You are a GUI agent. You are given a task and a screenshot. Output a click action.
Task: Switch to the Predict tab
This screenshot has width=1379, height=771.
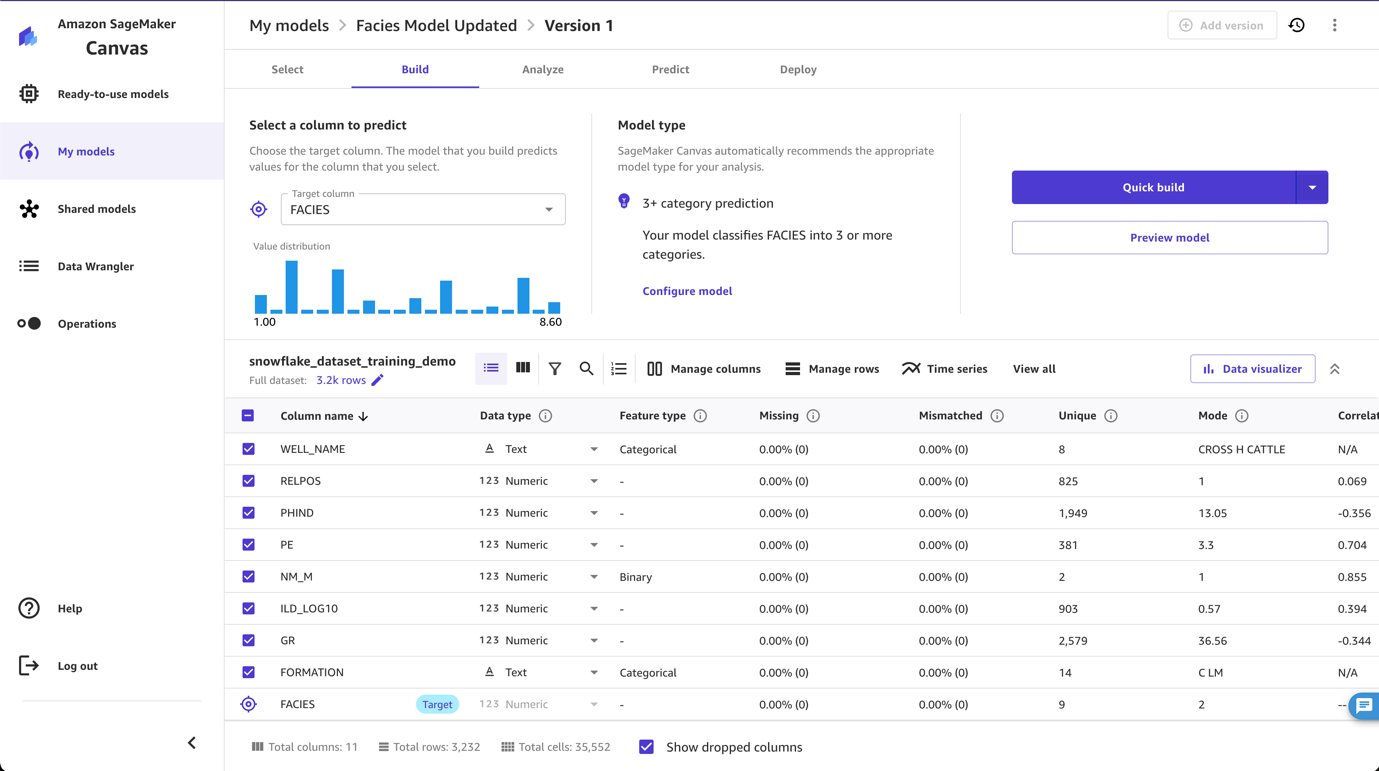point(671,69)
